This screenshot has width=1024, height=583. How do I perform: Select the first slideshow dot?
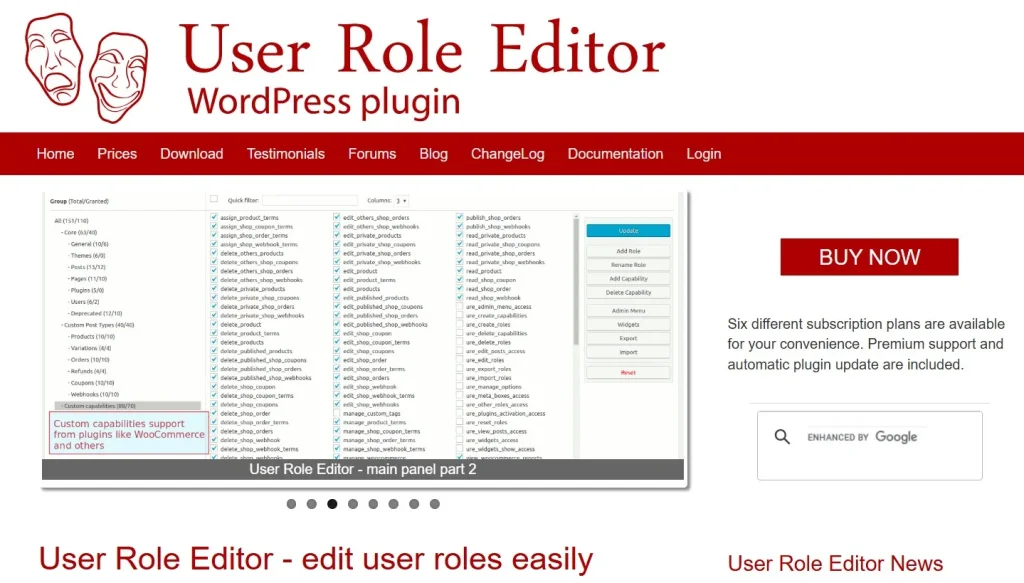click(x=291, y=504)
